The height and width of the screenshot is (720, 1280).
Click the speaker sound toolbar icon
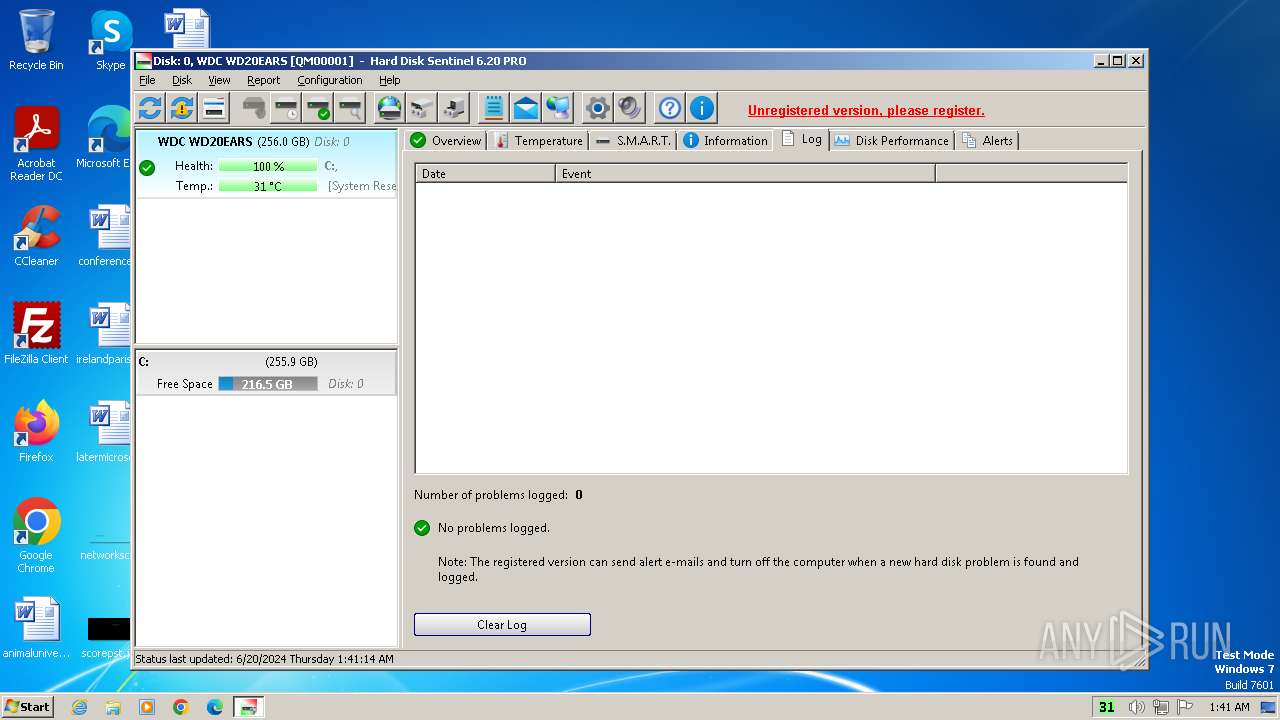coord(630,108)
